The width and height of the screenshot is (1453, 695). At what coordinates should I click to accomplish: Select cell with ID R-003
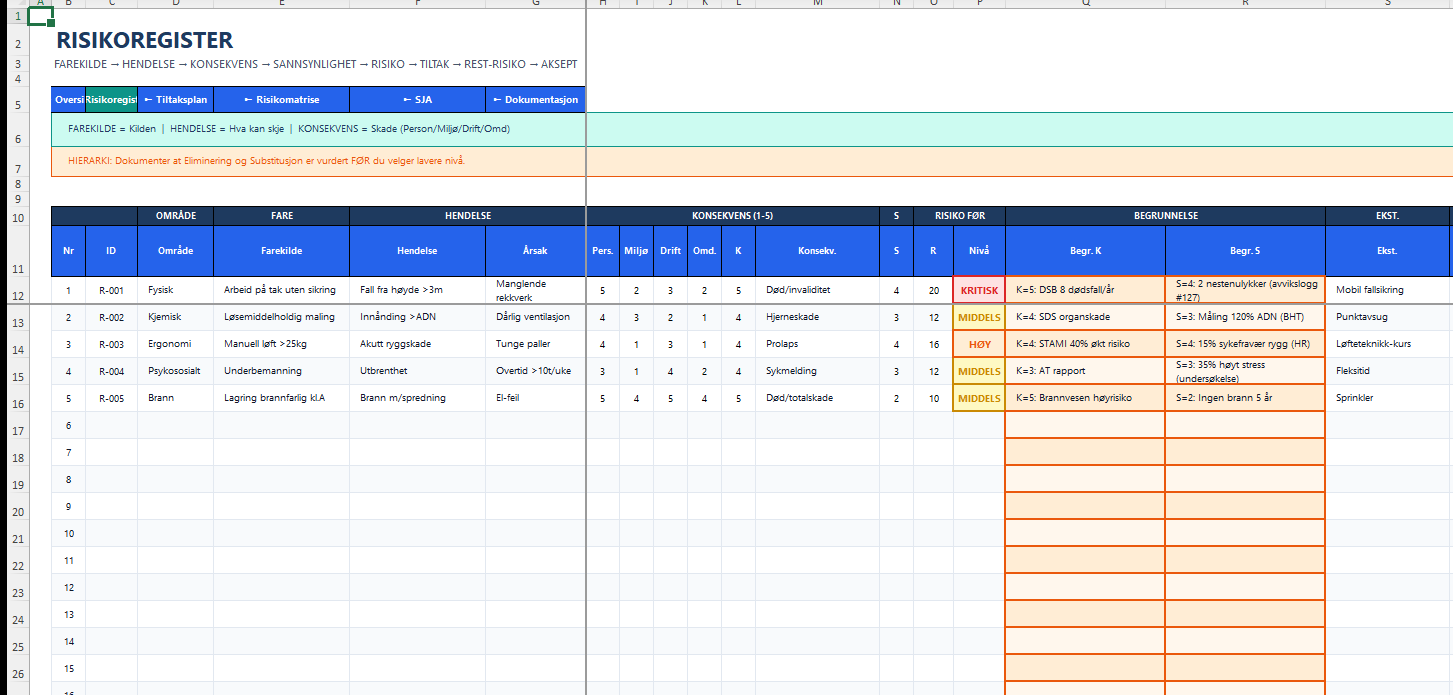(x=111, y=344)
